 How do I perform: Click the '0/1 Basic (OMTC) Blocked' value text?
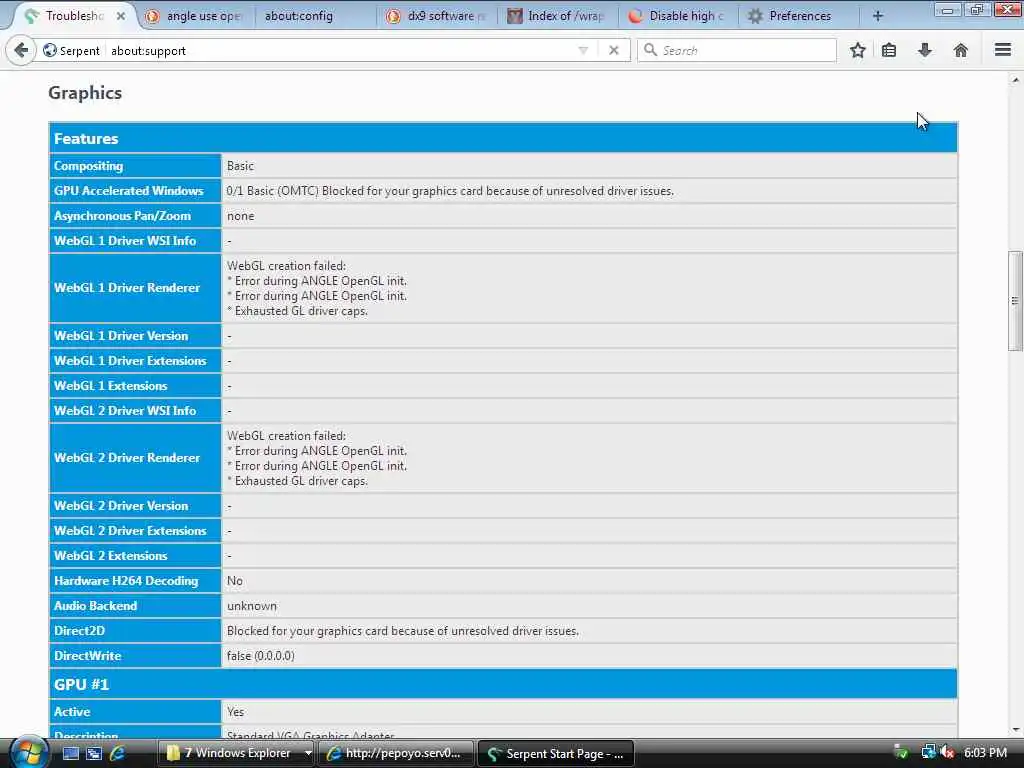450,191
